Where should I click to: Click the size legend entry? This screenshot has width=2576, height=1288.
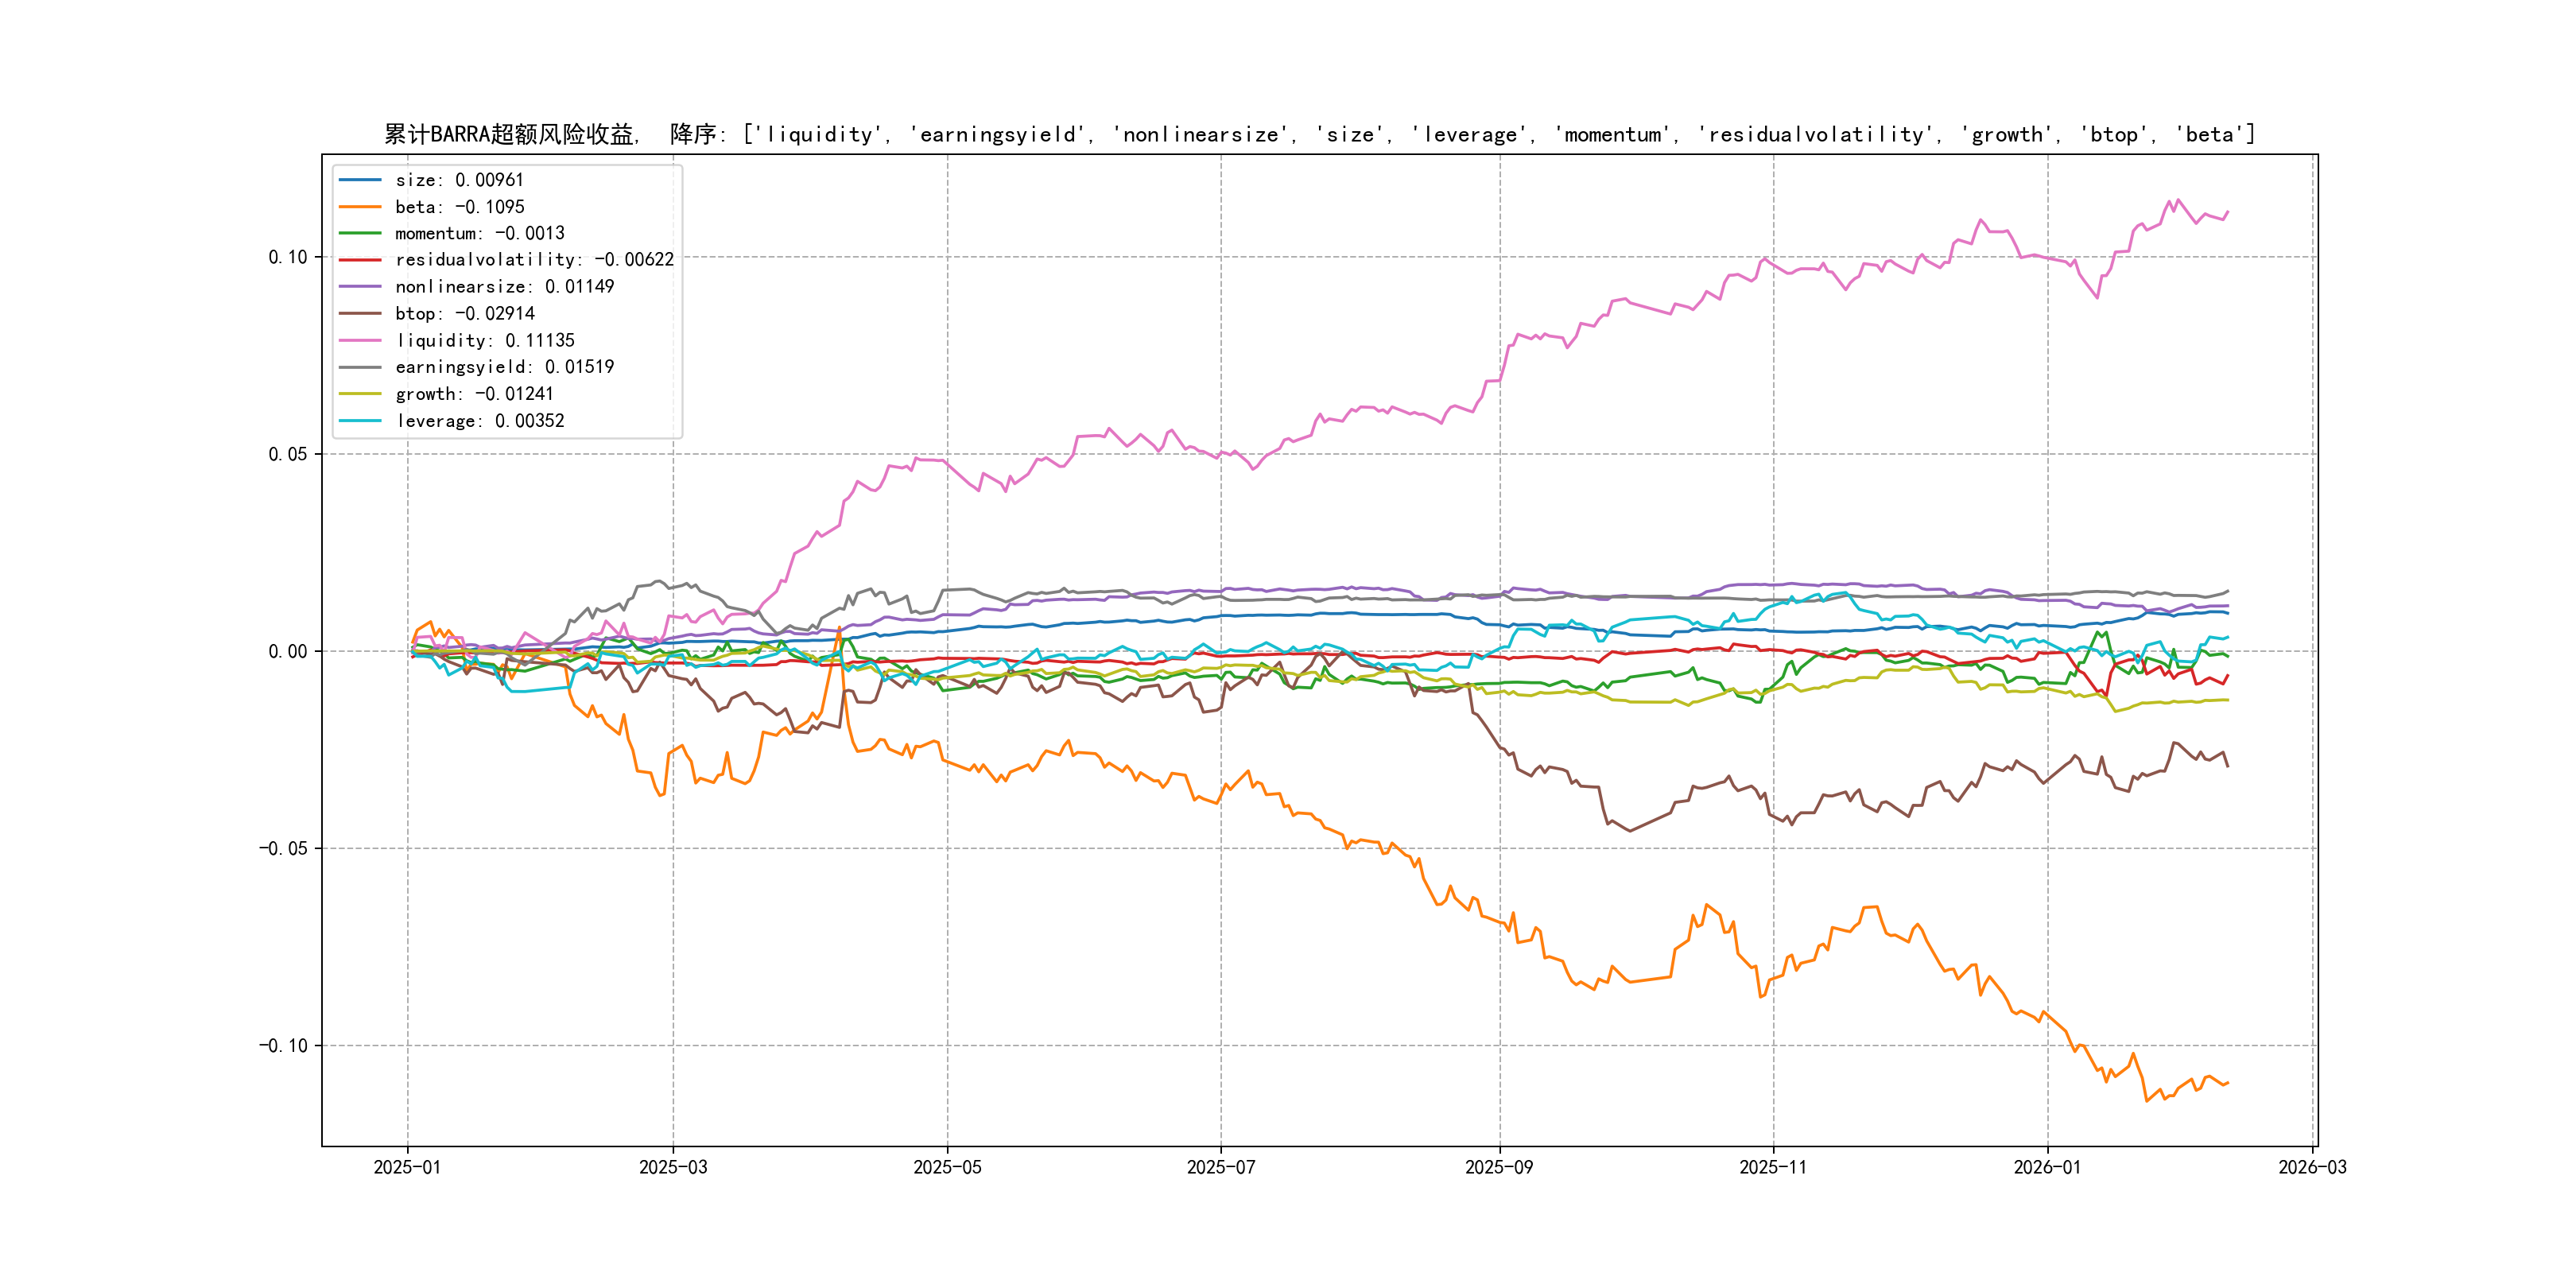click(459, 180)
